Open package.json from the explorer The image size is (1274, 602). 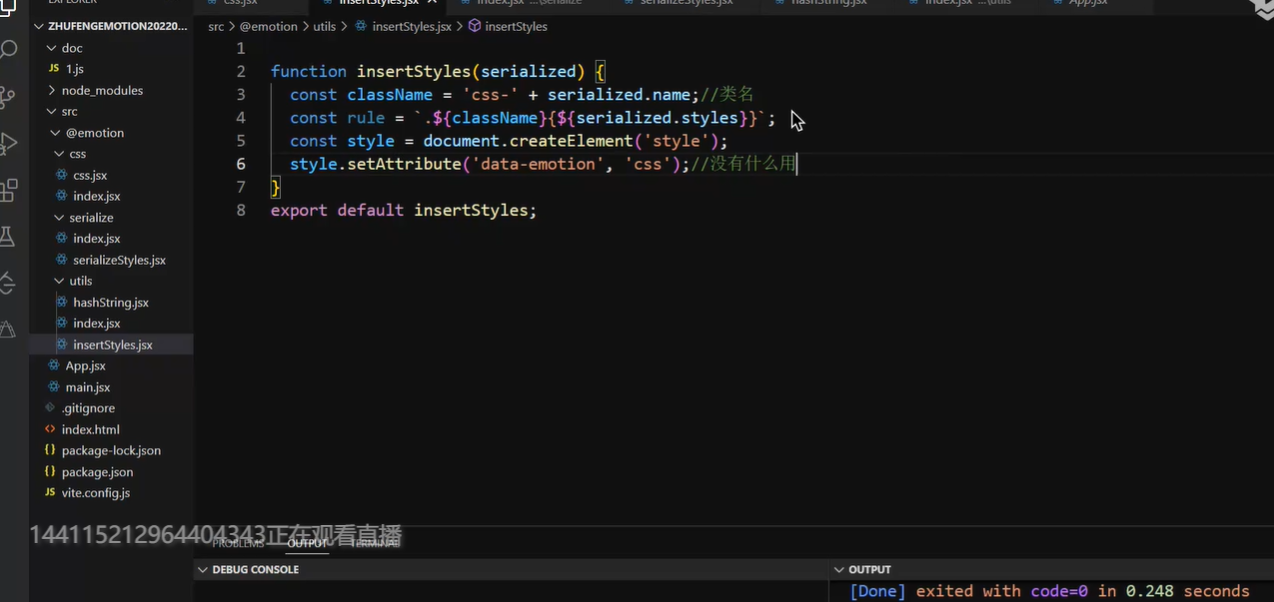tap(97, 472)
